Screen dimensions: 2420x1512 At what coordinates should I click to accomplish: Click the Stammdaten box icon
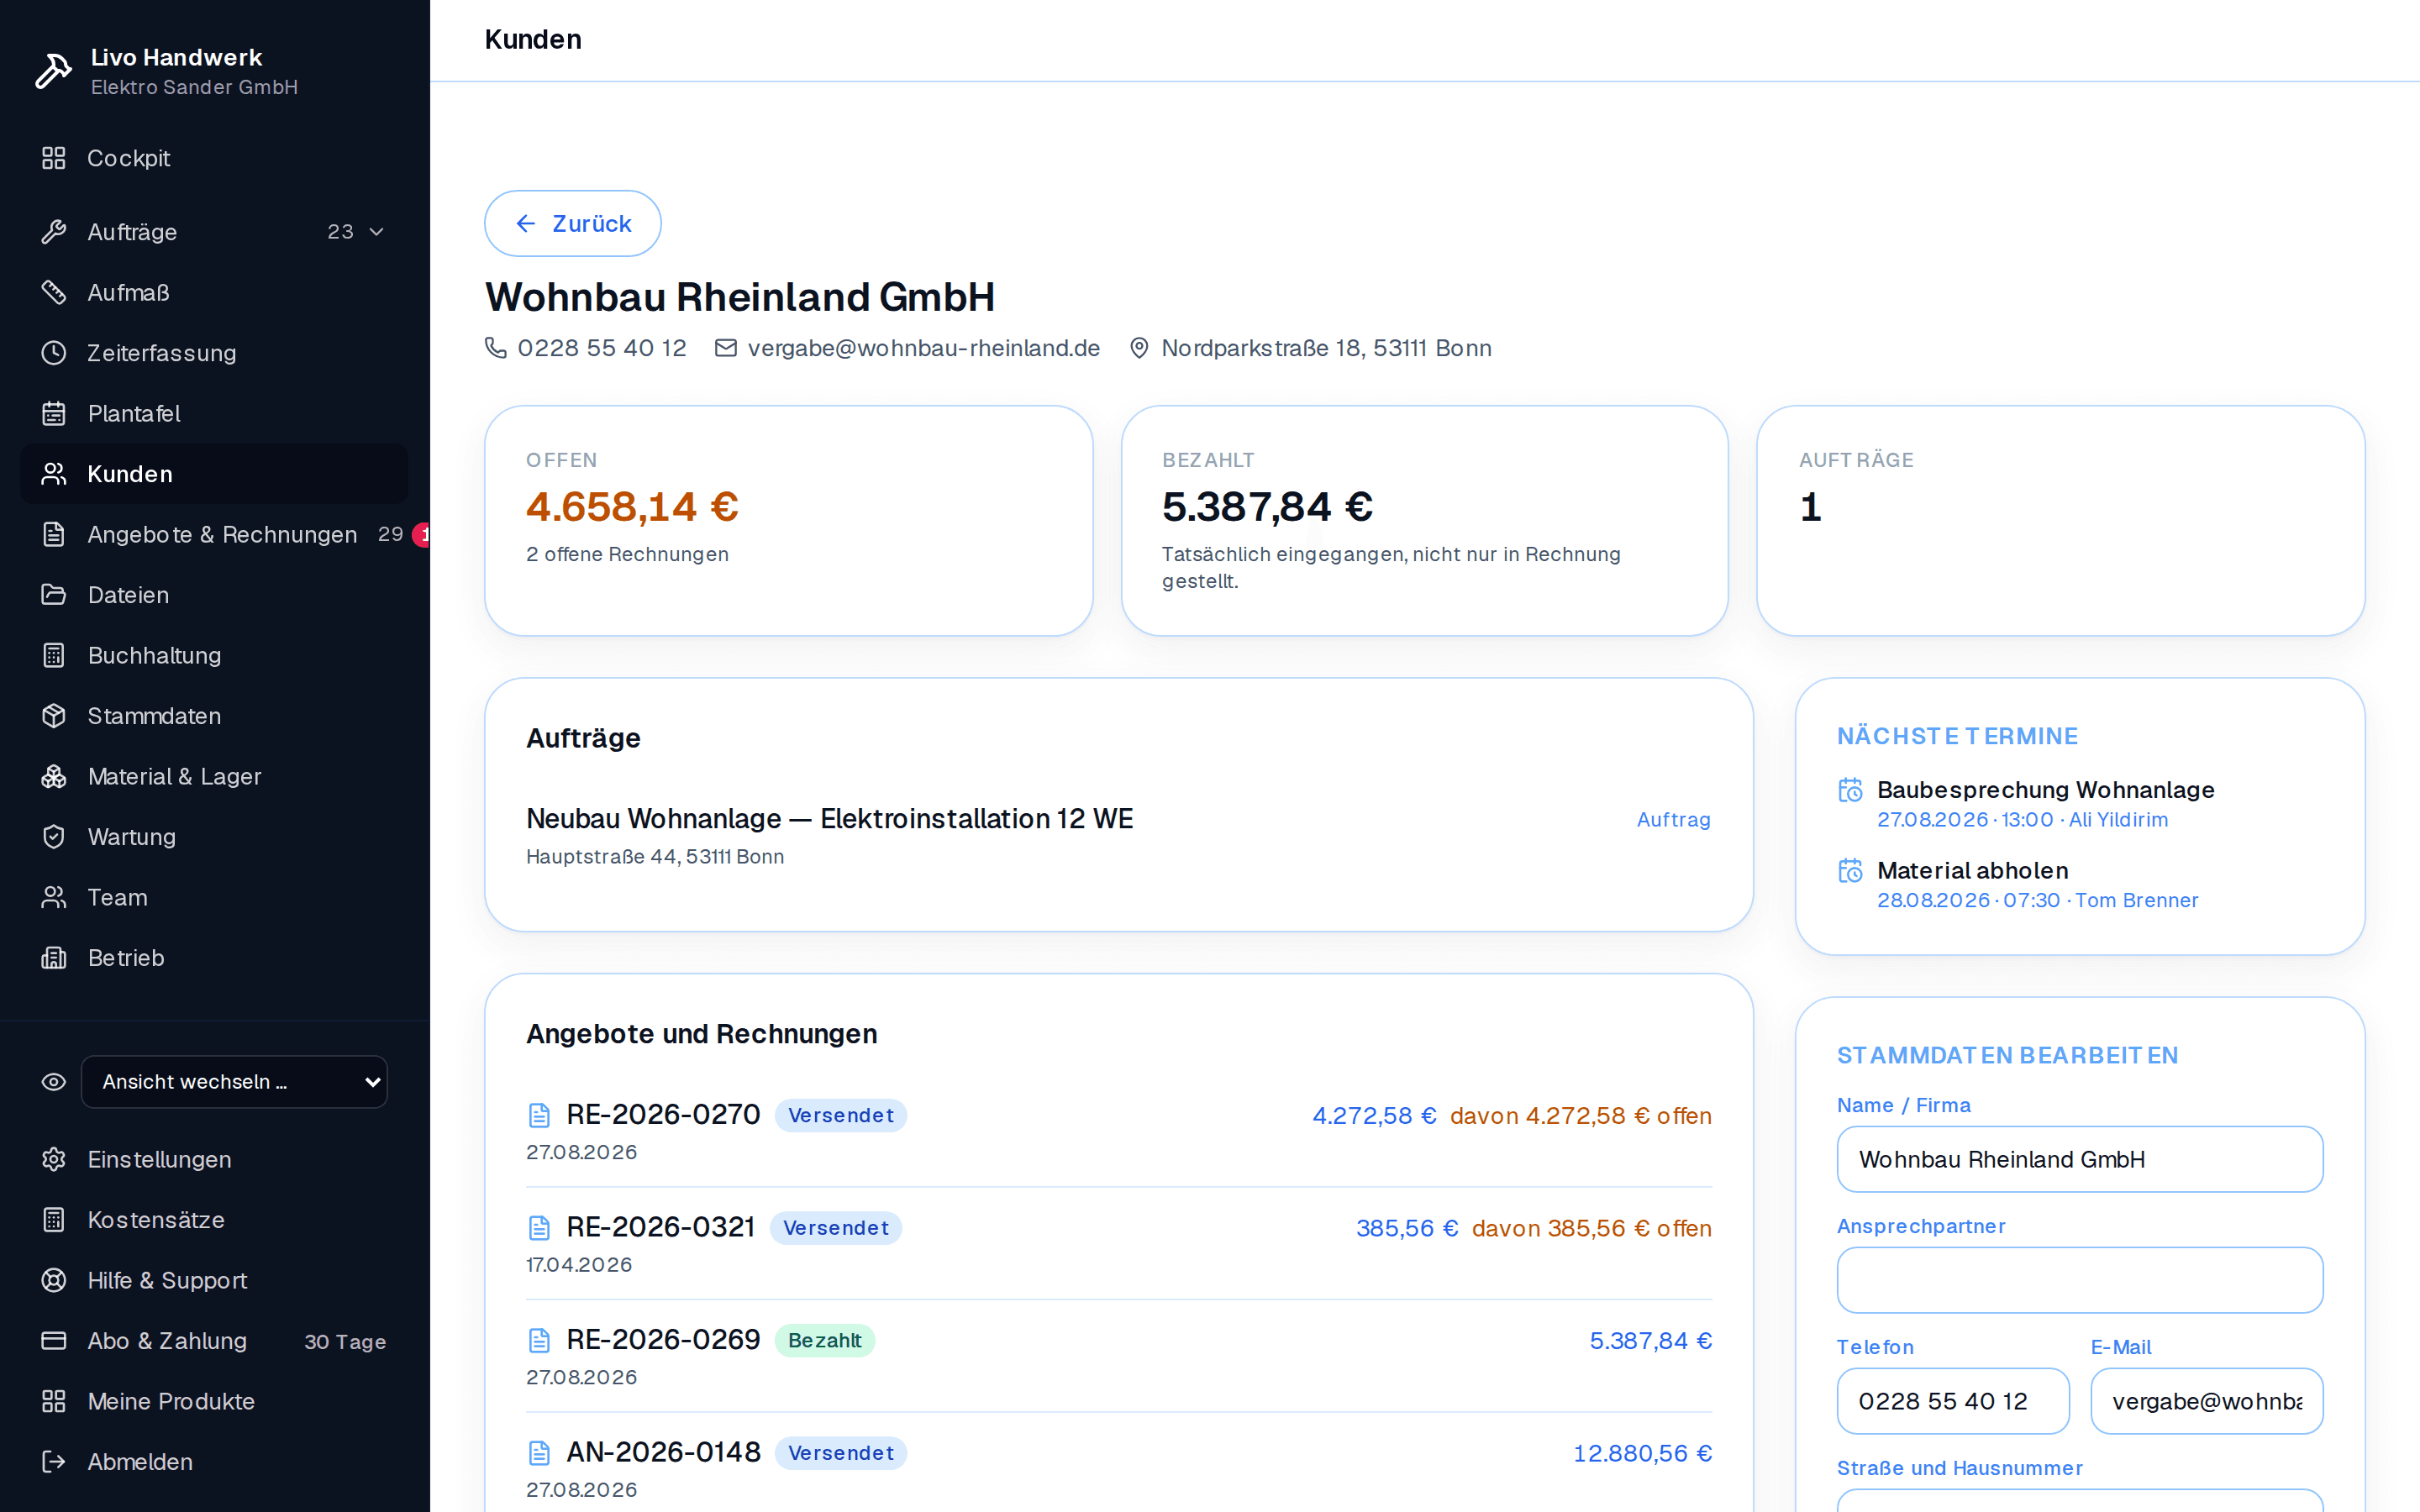pos(54,716)
